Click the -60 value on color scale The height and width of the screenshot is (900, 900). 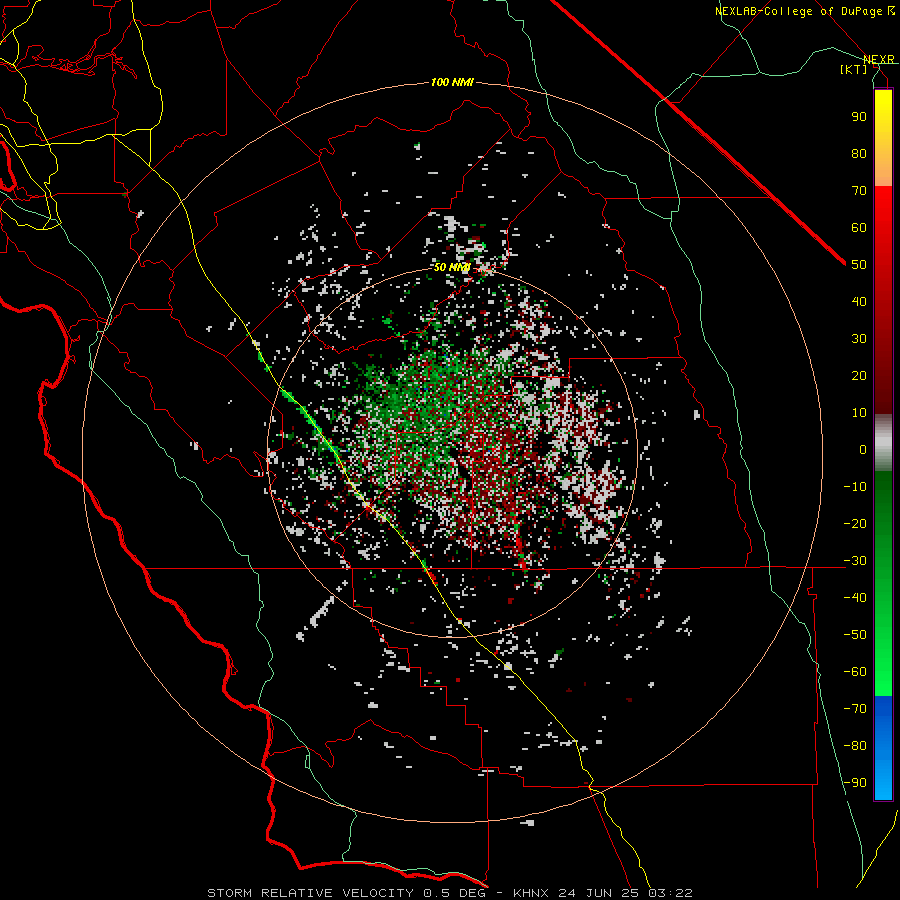tap(855, 672)
